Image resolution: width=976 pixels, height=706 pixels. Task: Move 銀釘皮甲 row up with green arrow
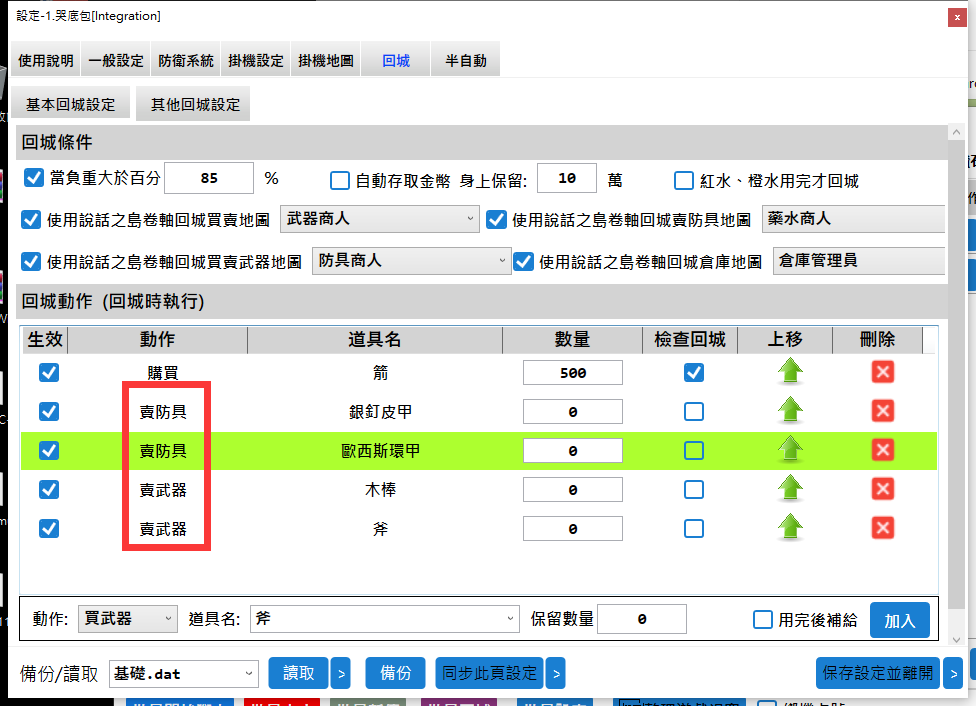click(x=790, y=411)
